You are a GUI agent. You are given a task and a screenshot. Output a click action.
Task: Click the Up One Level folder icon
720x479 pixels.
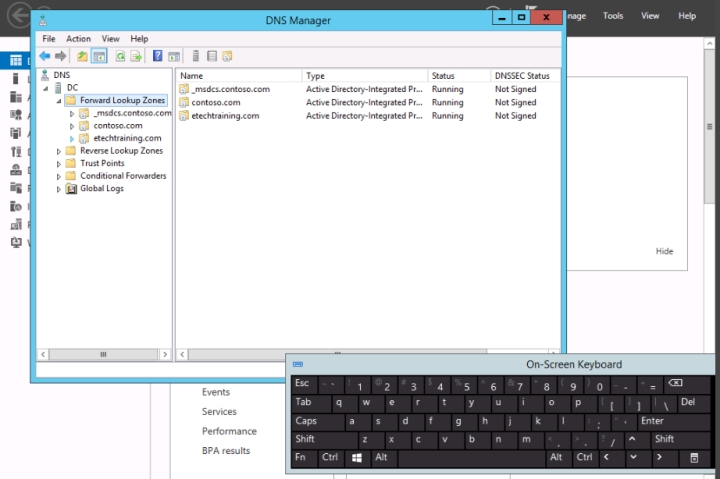click(x=82, y=56)
